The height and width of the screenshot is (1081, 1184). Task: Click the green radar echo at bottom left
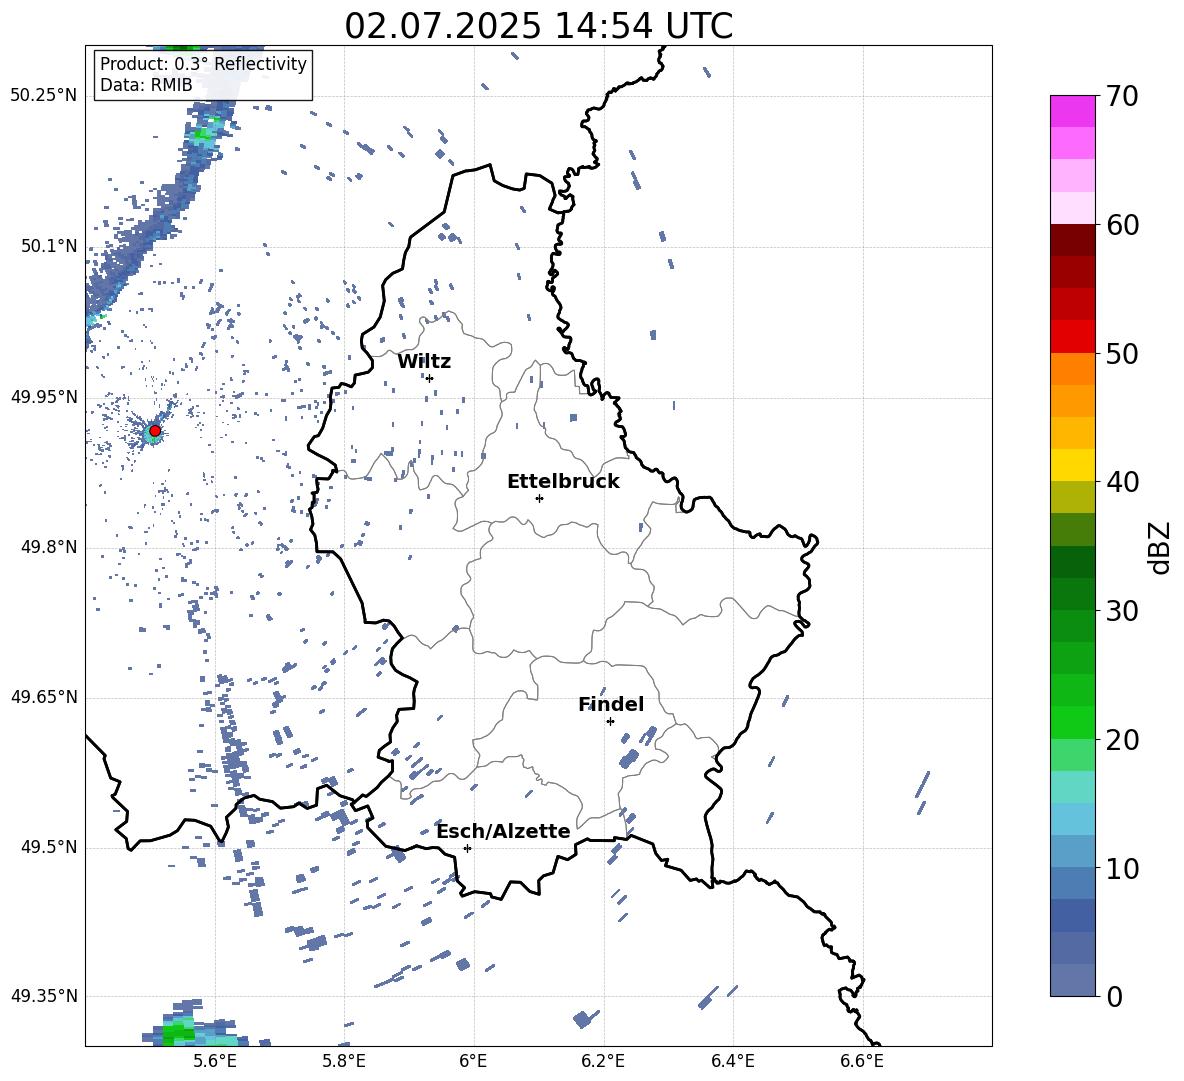pos(177,1031)
